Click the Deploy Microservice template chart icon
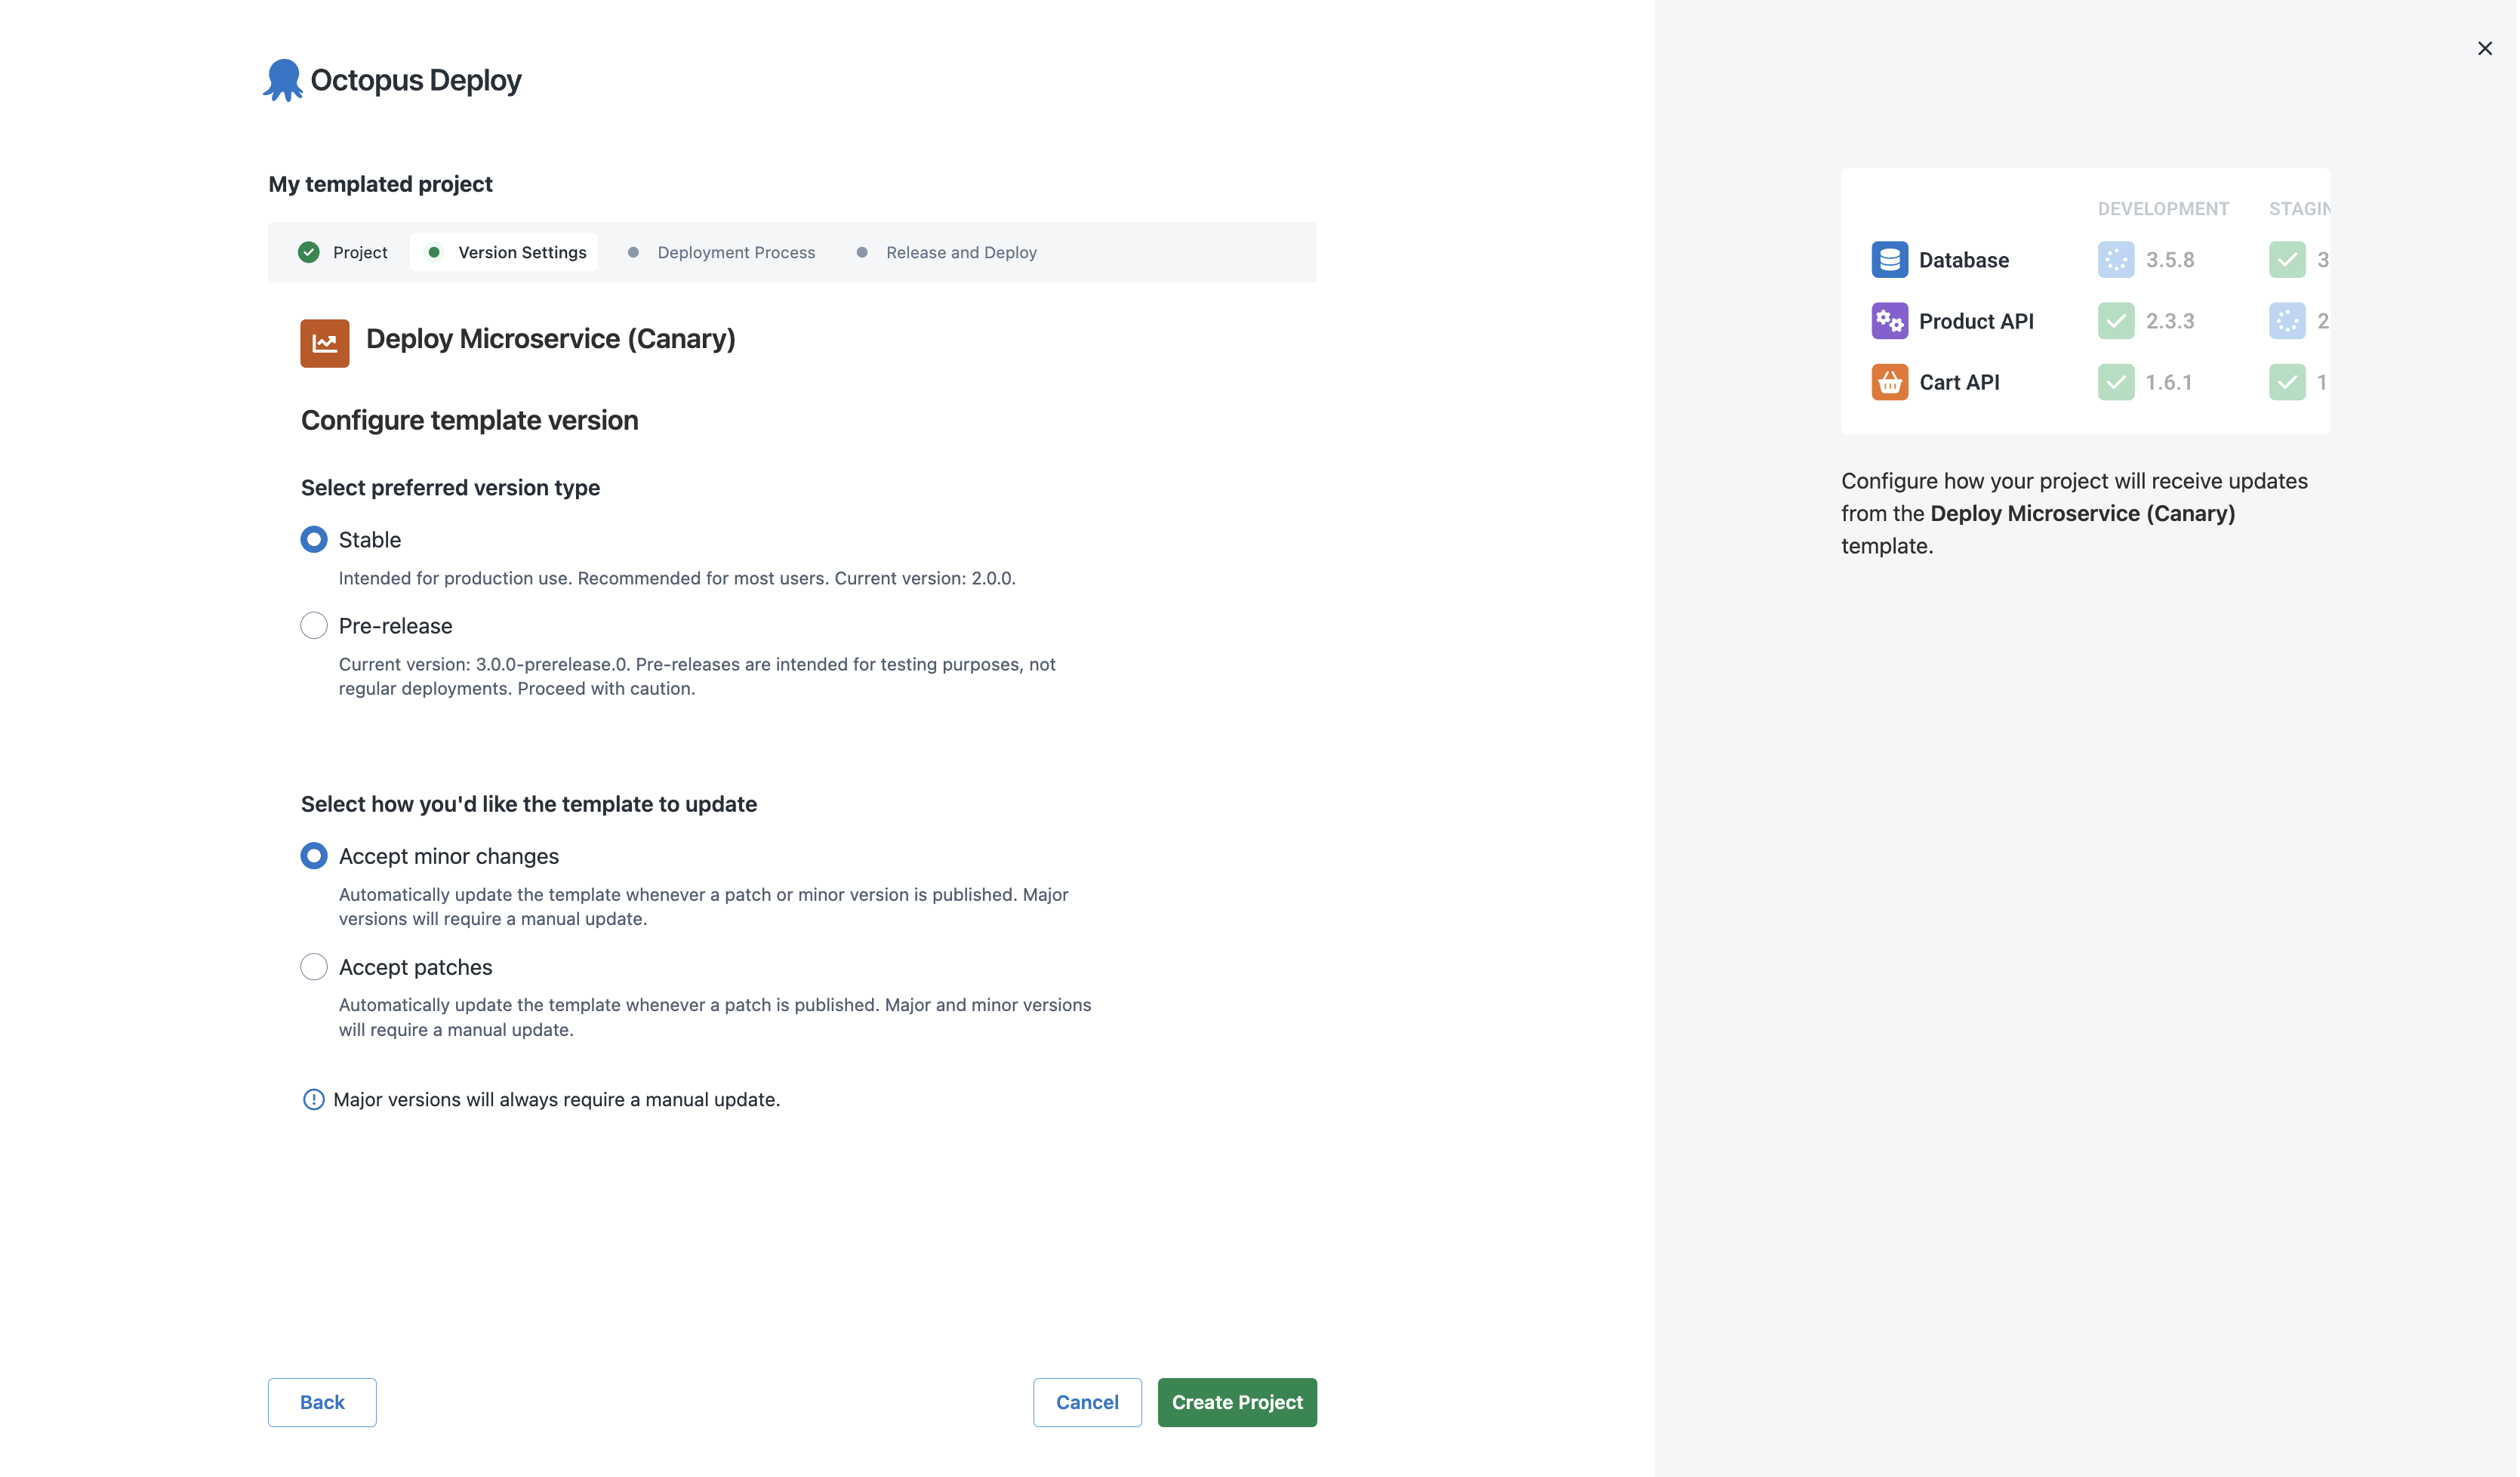The image size is (2520, 1477). tap(324, 342)
